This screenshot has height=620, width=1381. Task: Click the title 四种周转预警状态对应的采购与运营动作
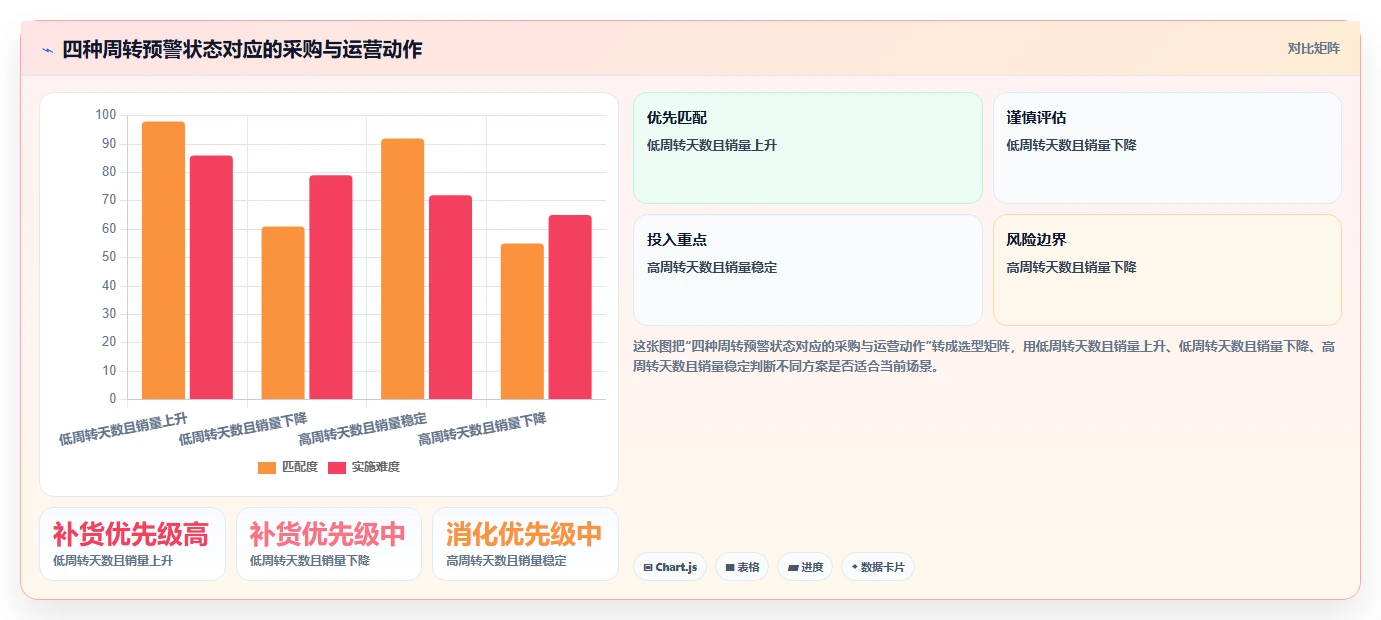(x=242, y=49)
